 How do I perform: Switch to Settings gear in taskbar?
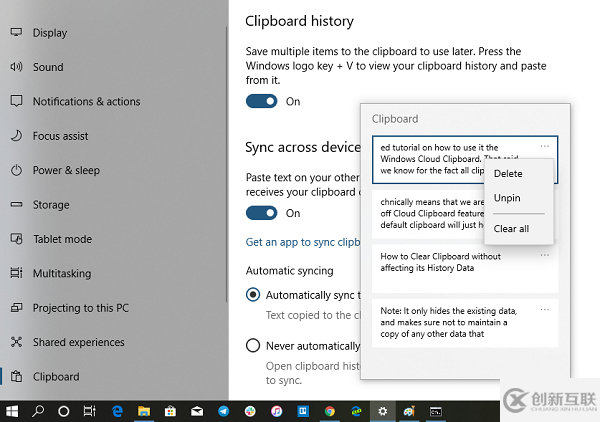[383, 412]
